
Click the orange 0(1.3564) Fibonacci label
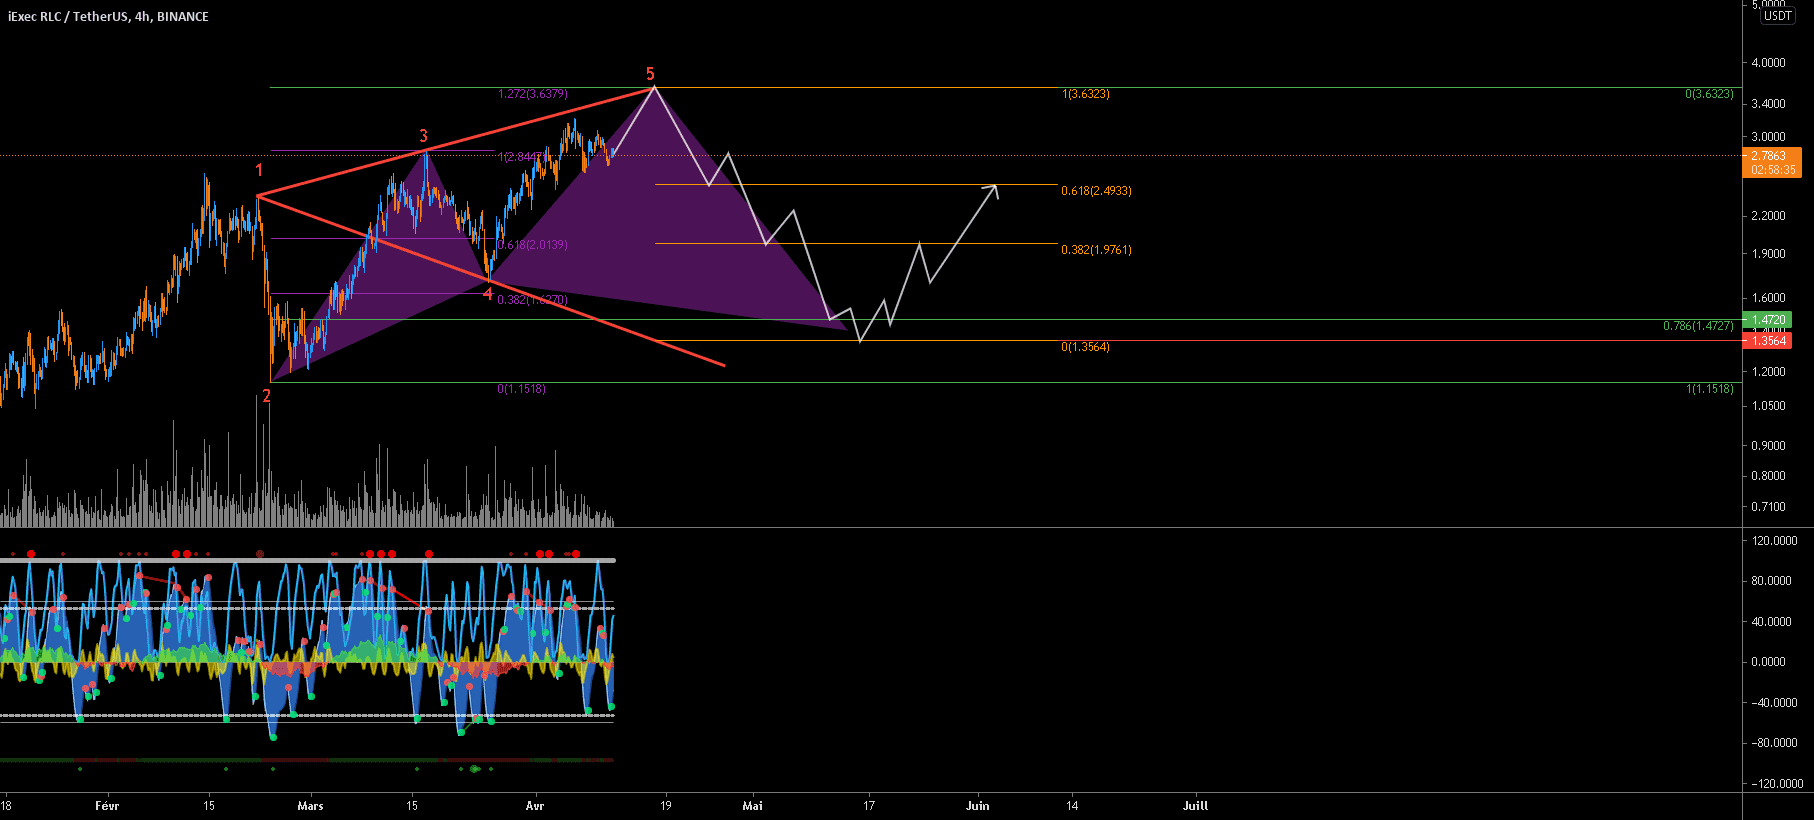pyautogui.click(x=1086, y=347)
